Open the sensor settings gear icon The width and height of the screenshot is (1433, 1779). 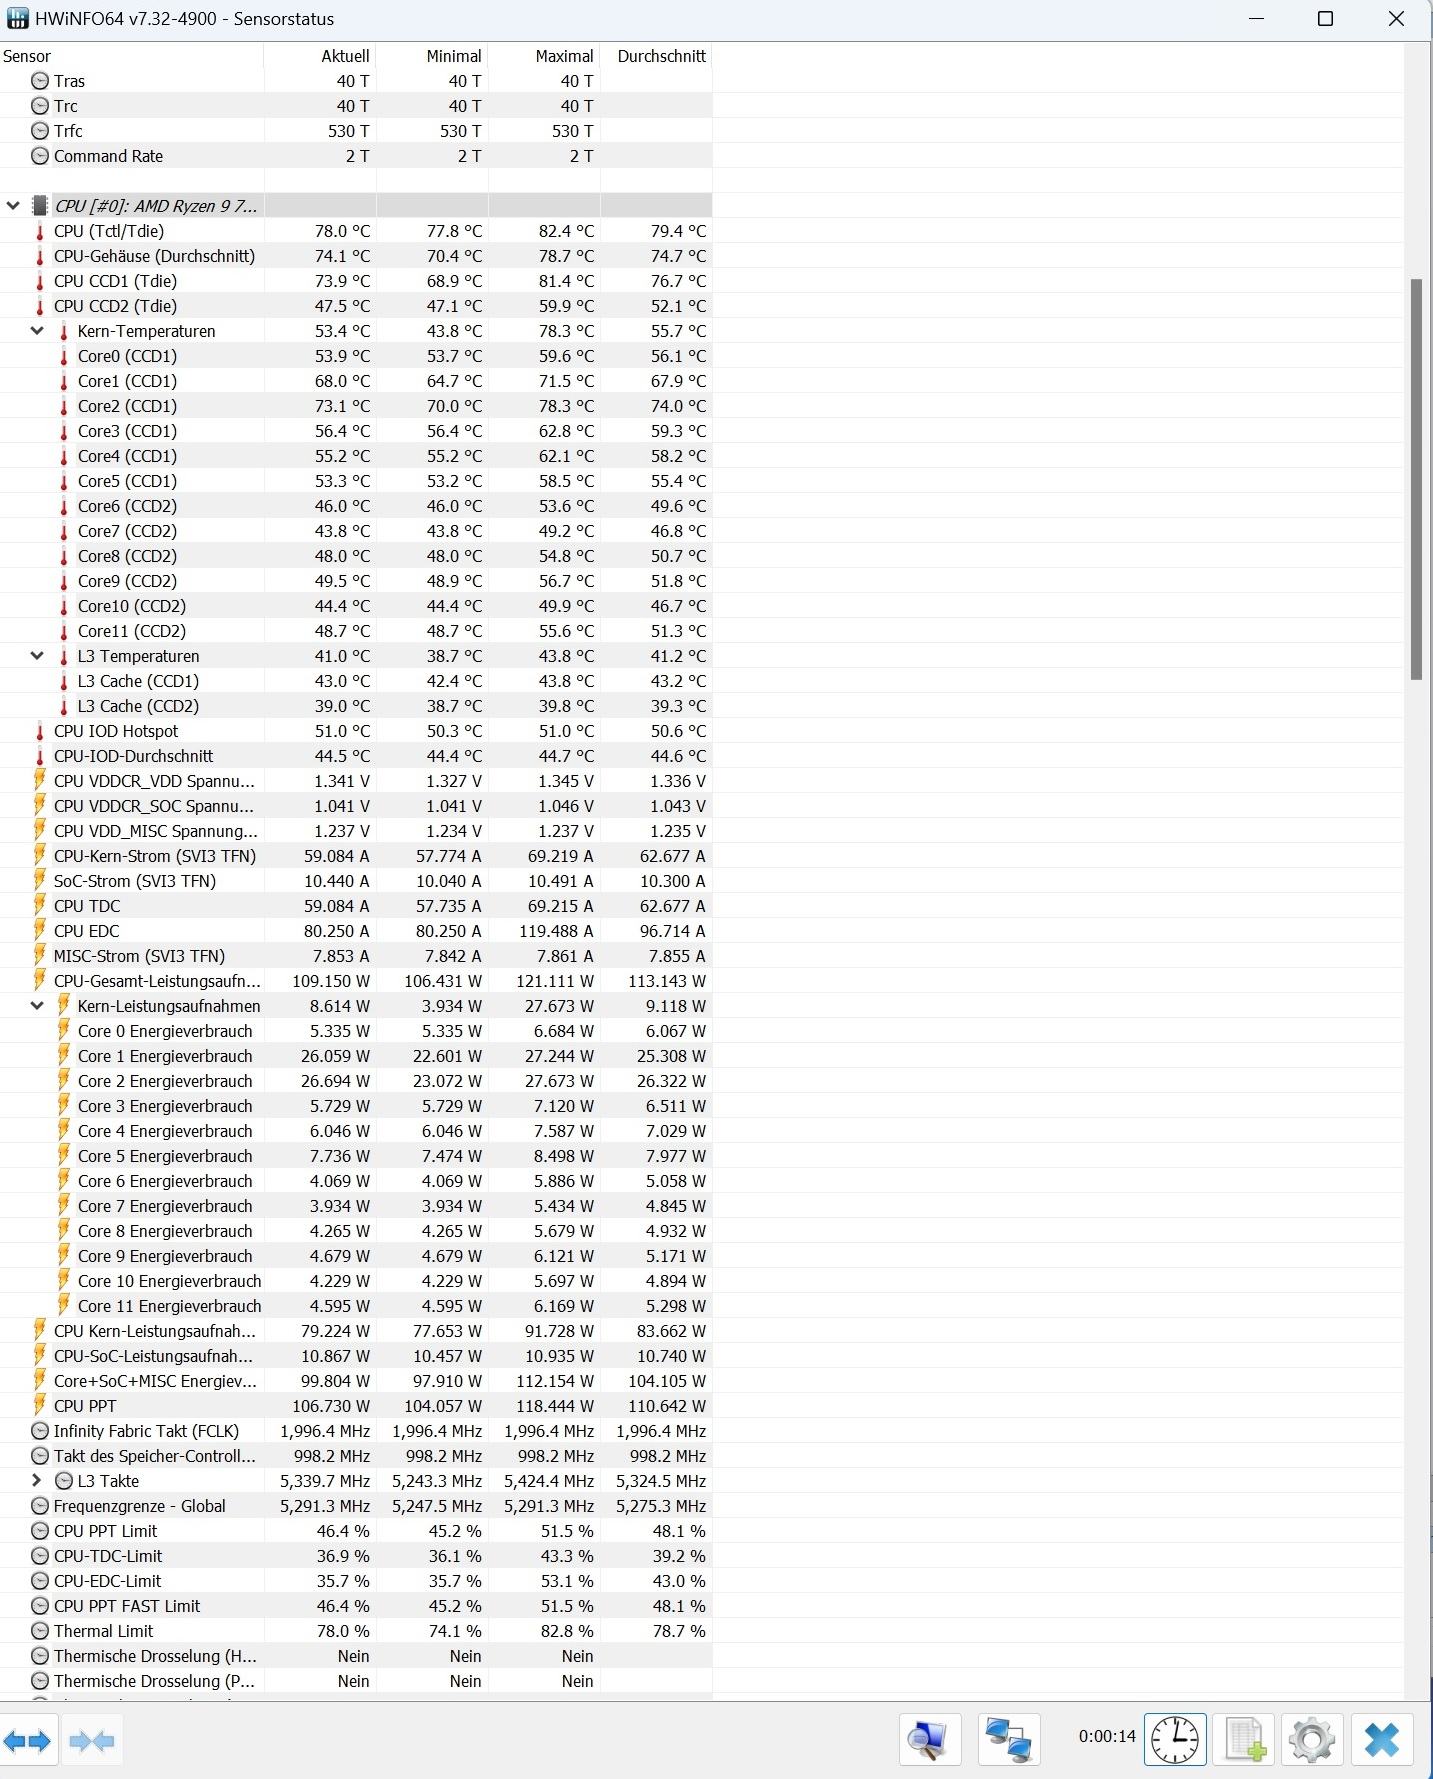1312,1740
